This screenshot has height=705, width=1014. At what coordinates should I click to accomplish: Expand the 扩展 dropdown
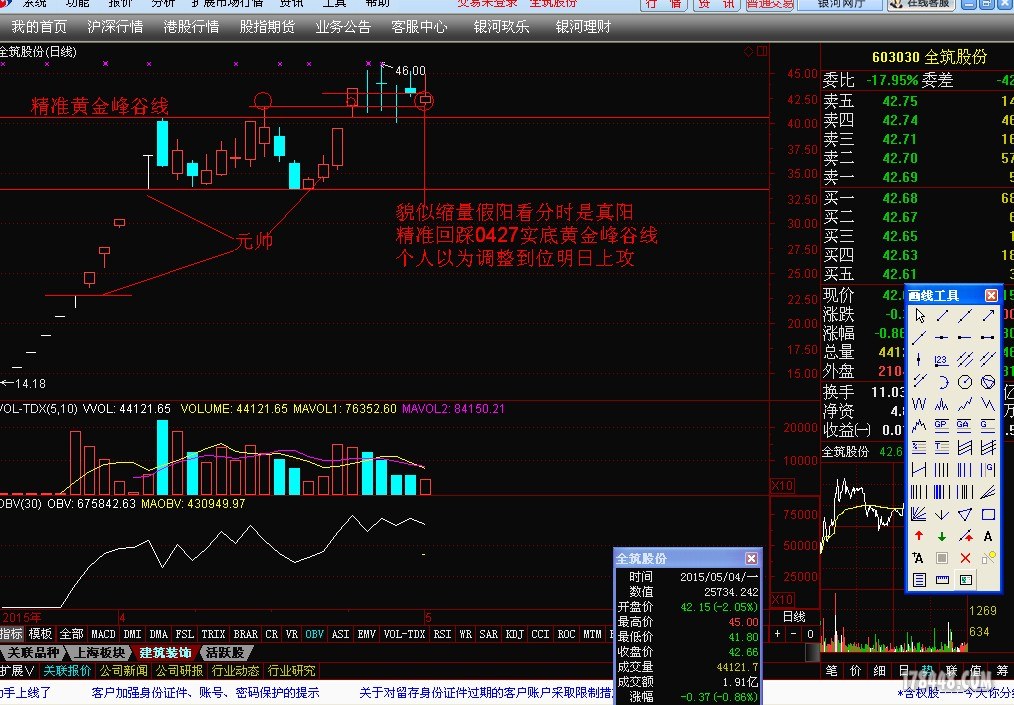click(x=17, y=671)
